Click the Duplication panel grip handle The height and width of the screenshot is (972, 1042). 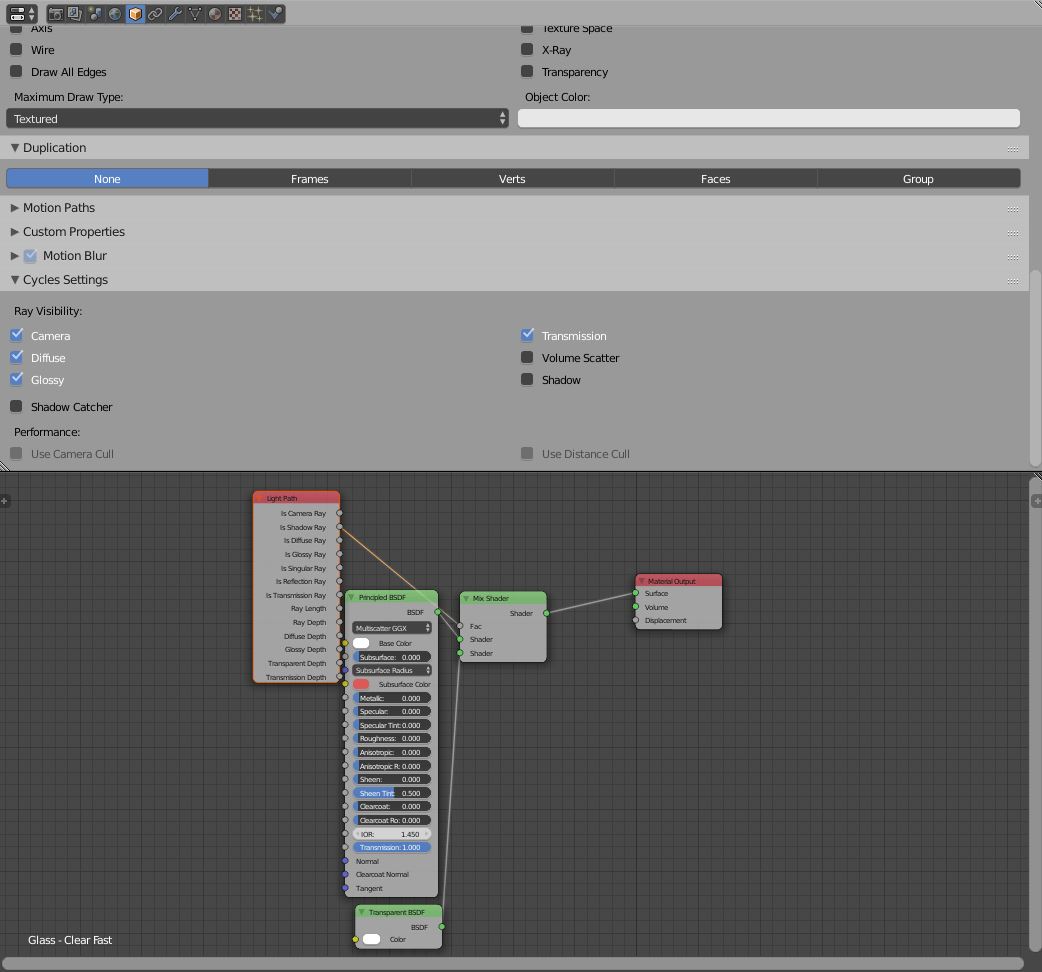pos(1013,149)
